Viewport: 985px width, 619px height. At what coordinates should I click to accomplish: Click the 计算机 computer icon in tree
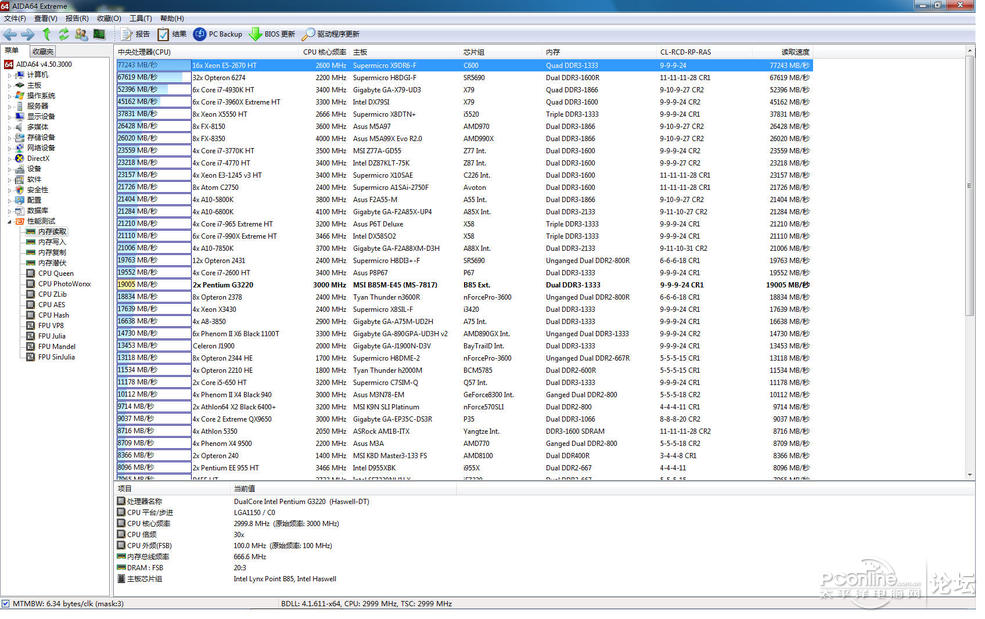pyautogui.click(x=19, y=75)
